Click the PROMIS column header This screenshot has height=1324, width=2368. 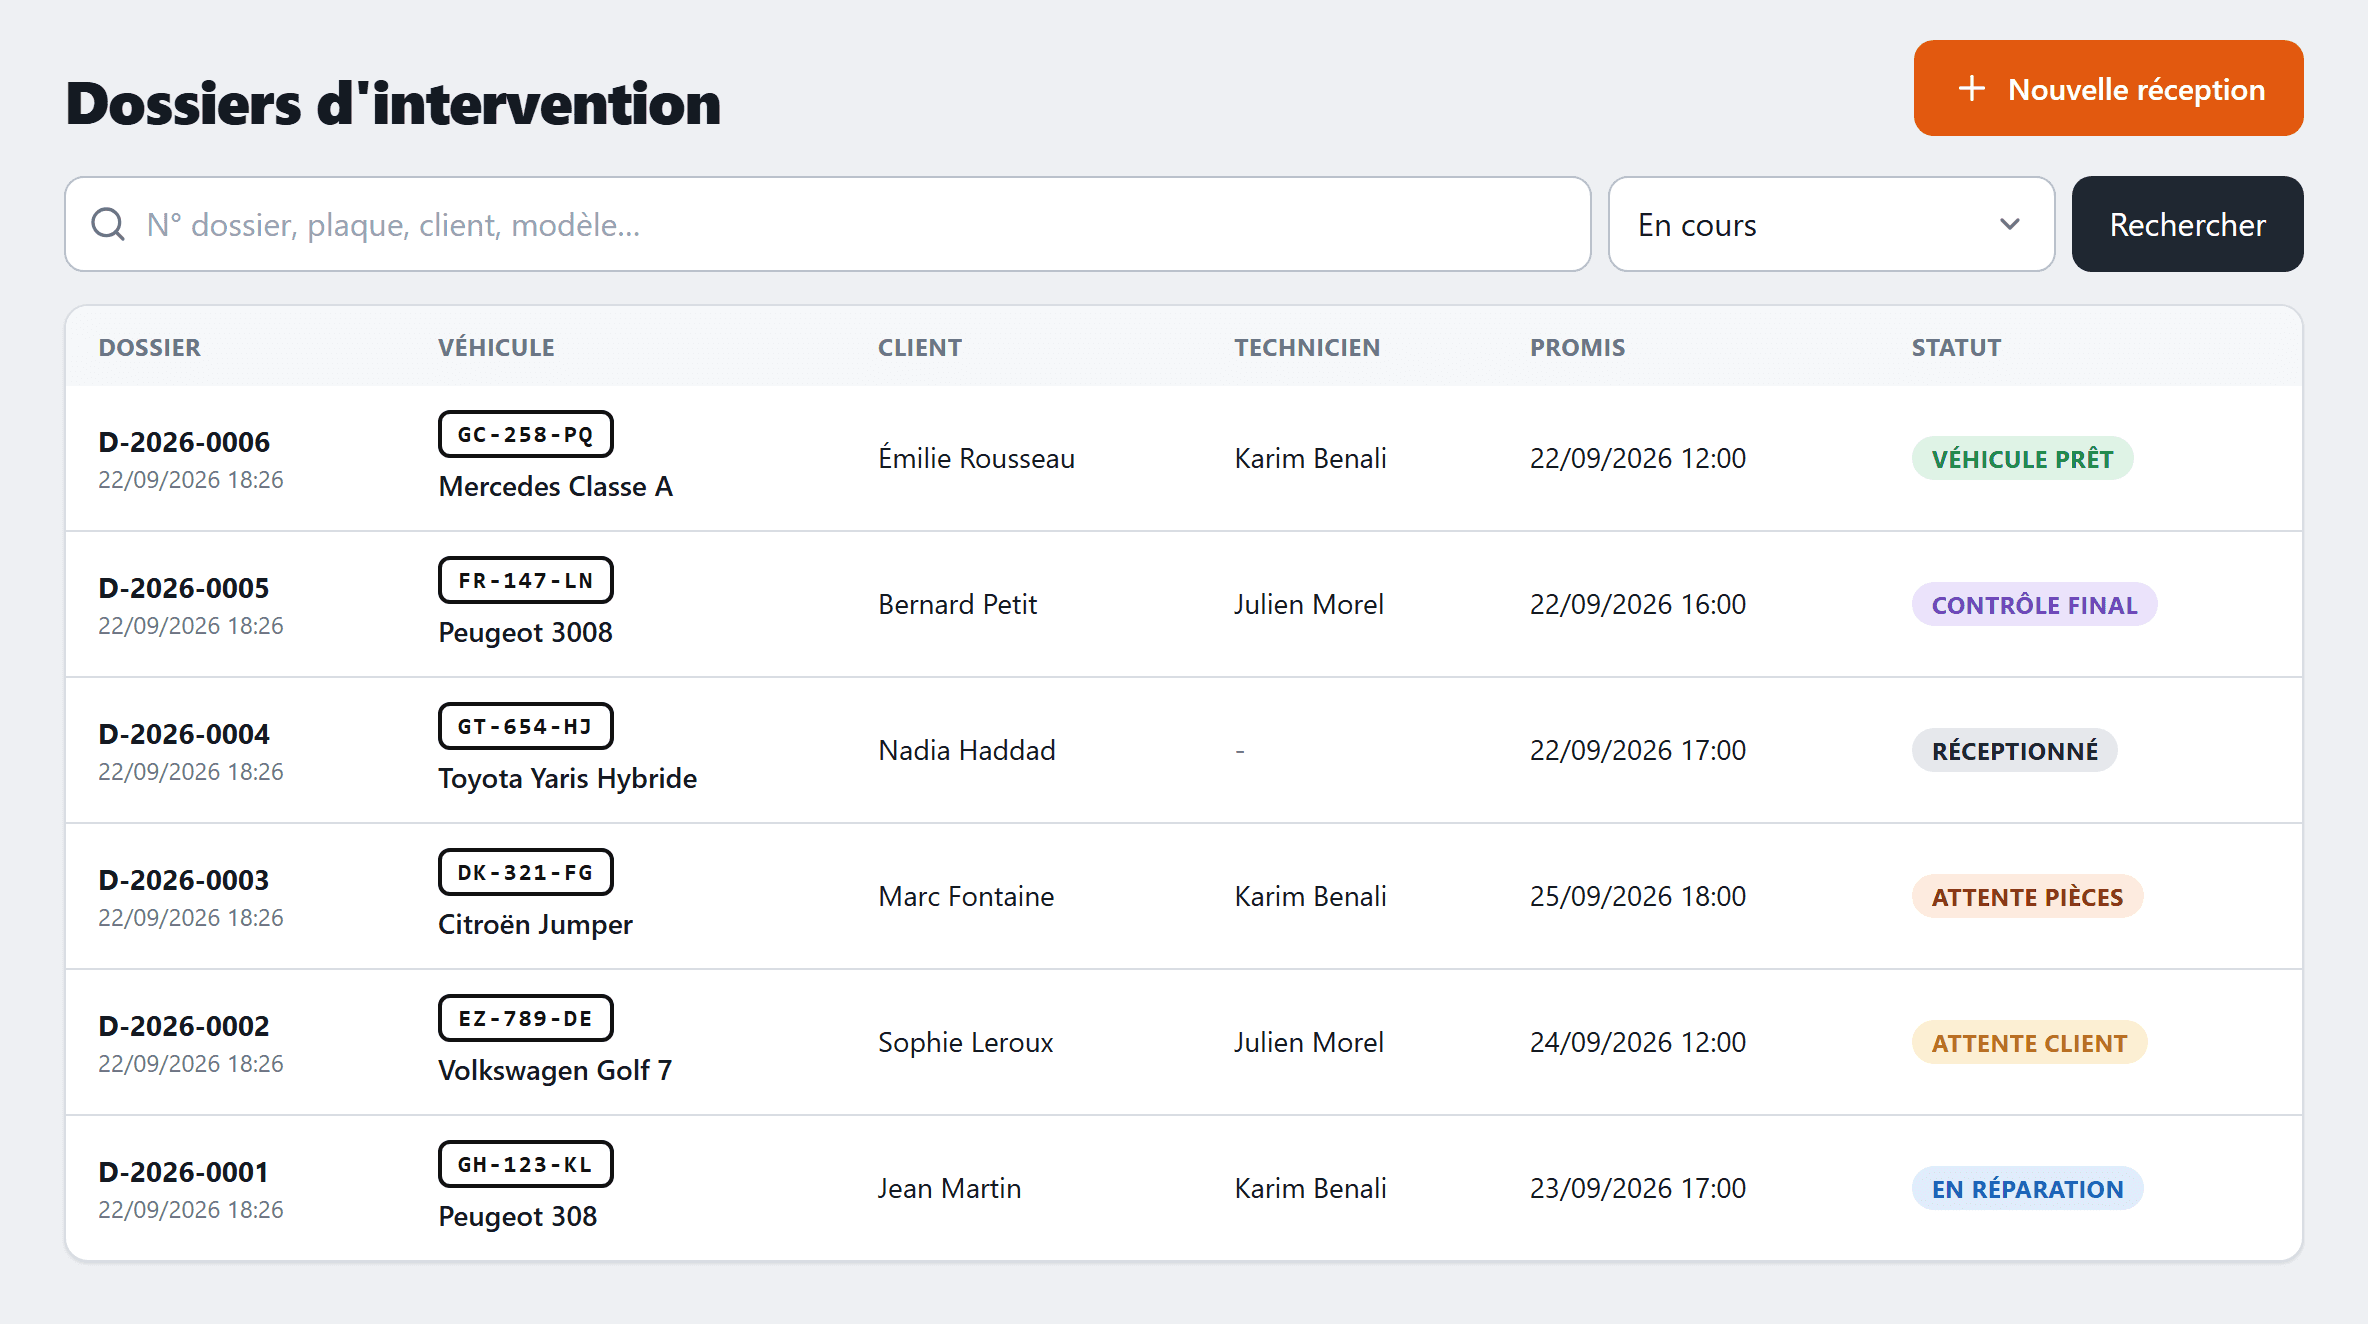tap(1577, 348)
